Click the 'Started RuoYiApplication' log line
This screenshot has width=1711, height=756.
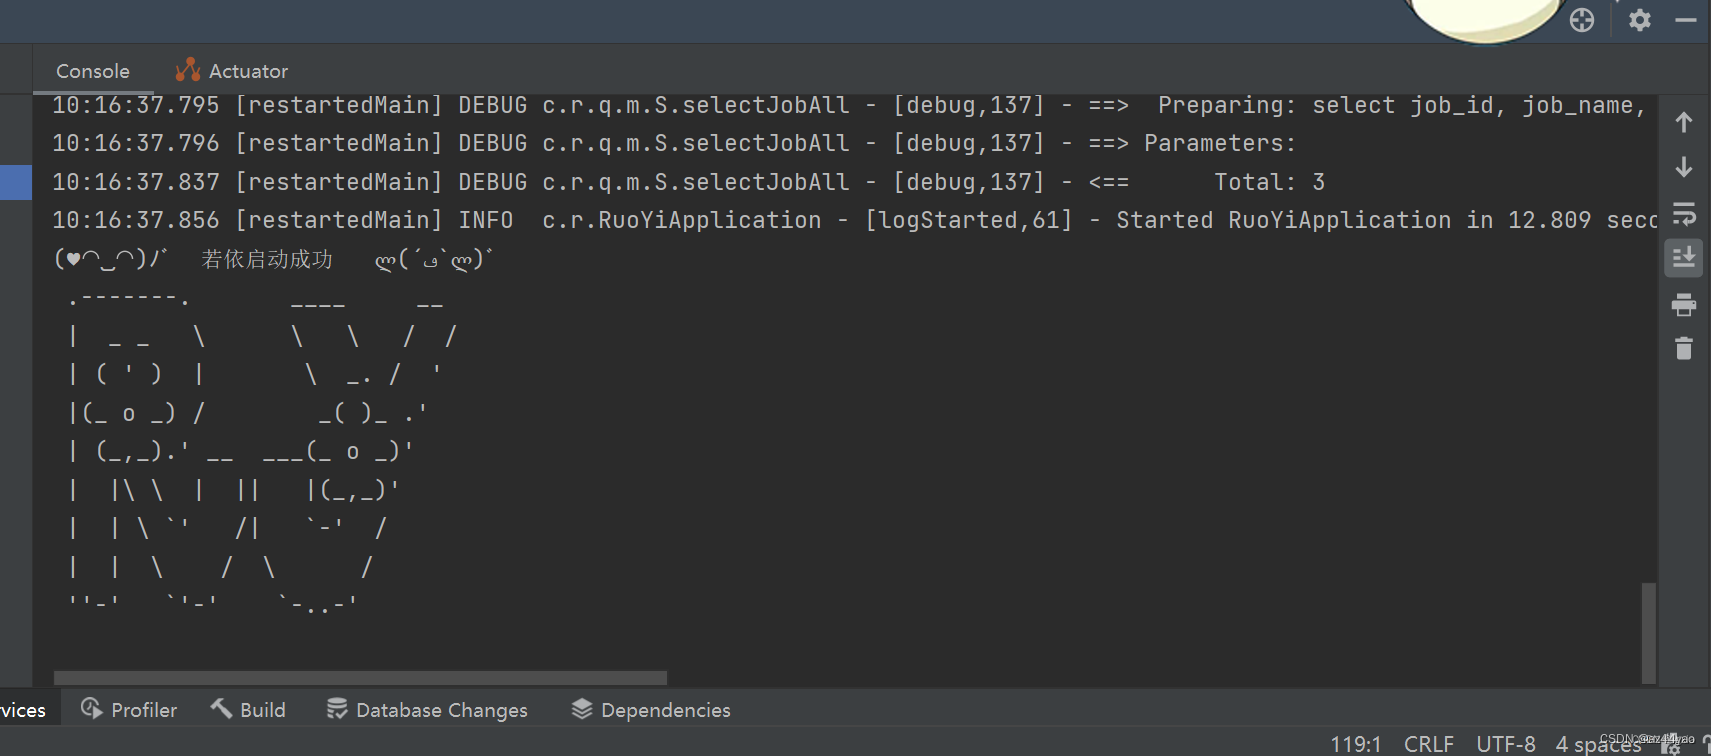855,220
